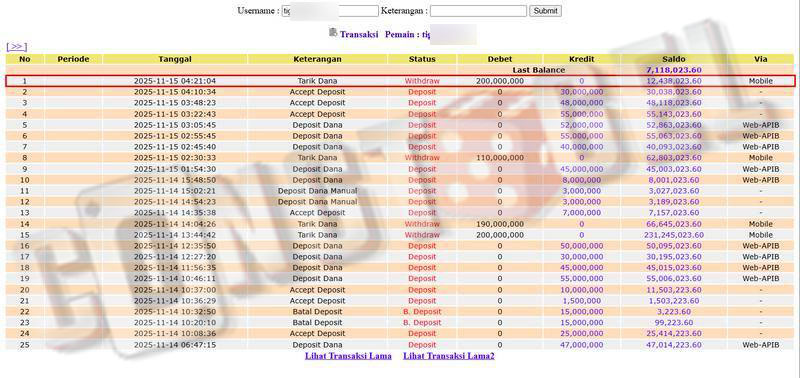The width and height of the screenshot is (800, 378).
Task: Click the Status column header
Action: (x=422, y=59)
